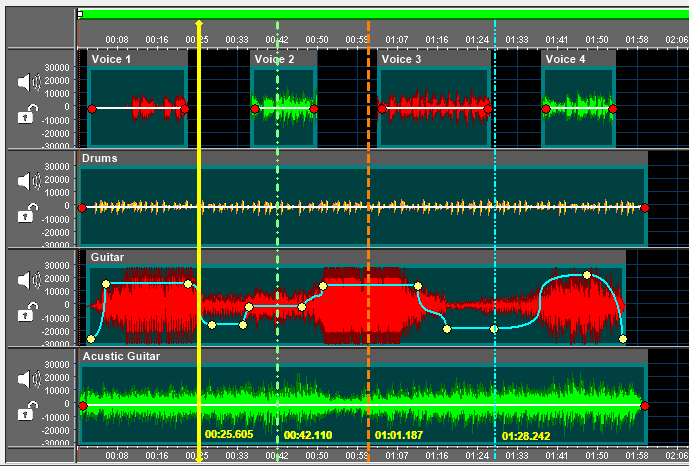
Task: Mute the Voice track speaker icon
Action: [x=30, y=83]
